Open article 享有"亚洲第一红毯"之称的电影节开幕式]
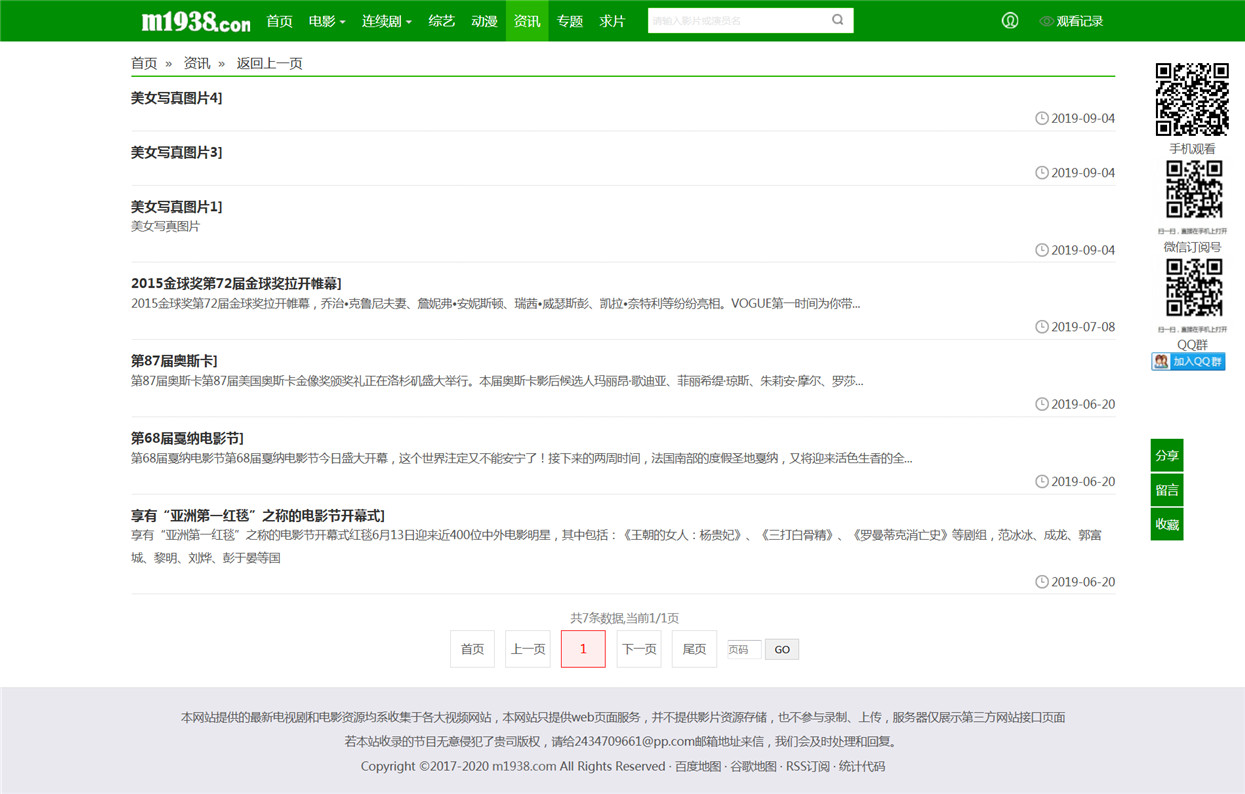 pos(258,515)
